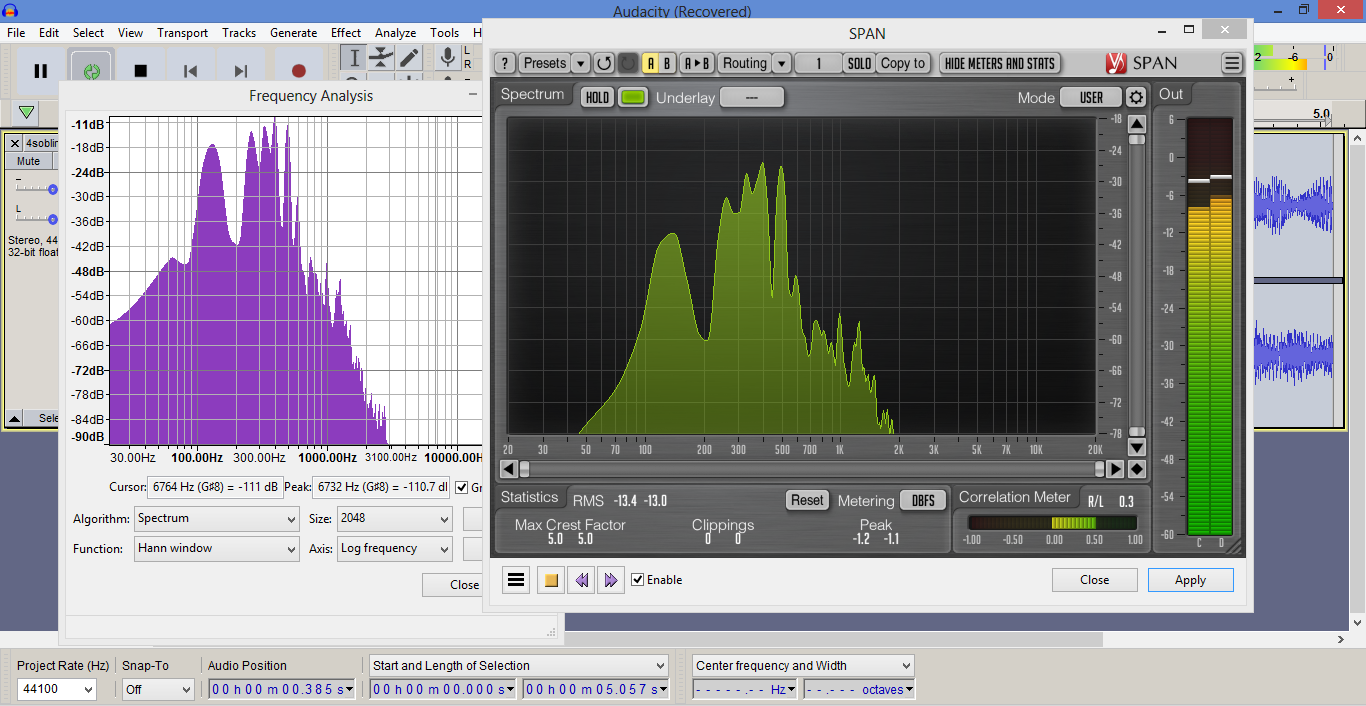This screenshot has height=706, width=1366.
Task: Click Hide Meters and Stats button
Action: click(1000, 63)
